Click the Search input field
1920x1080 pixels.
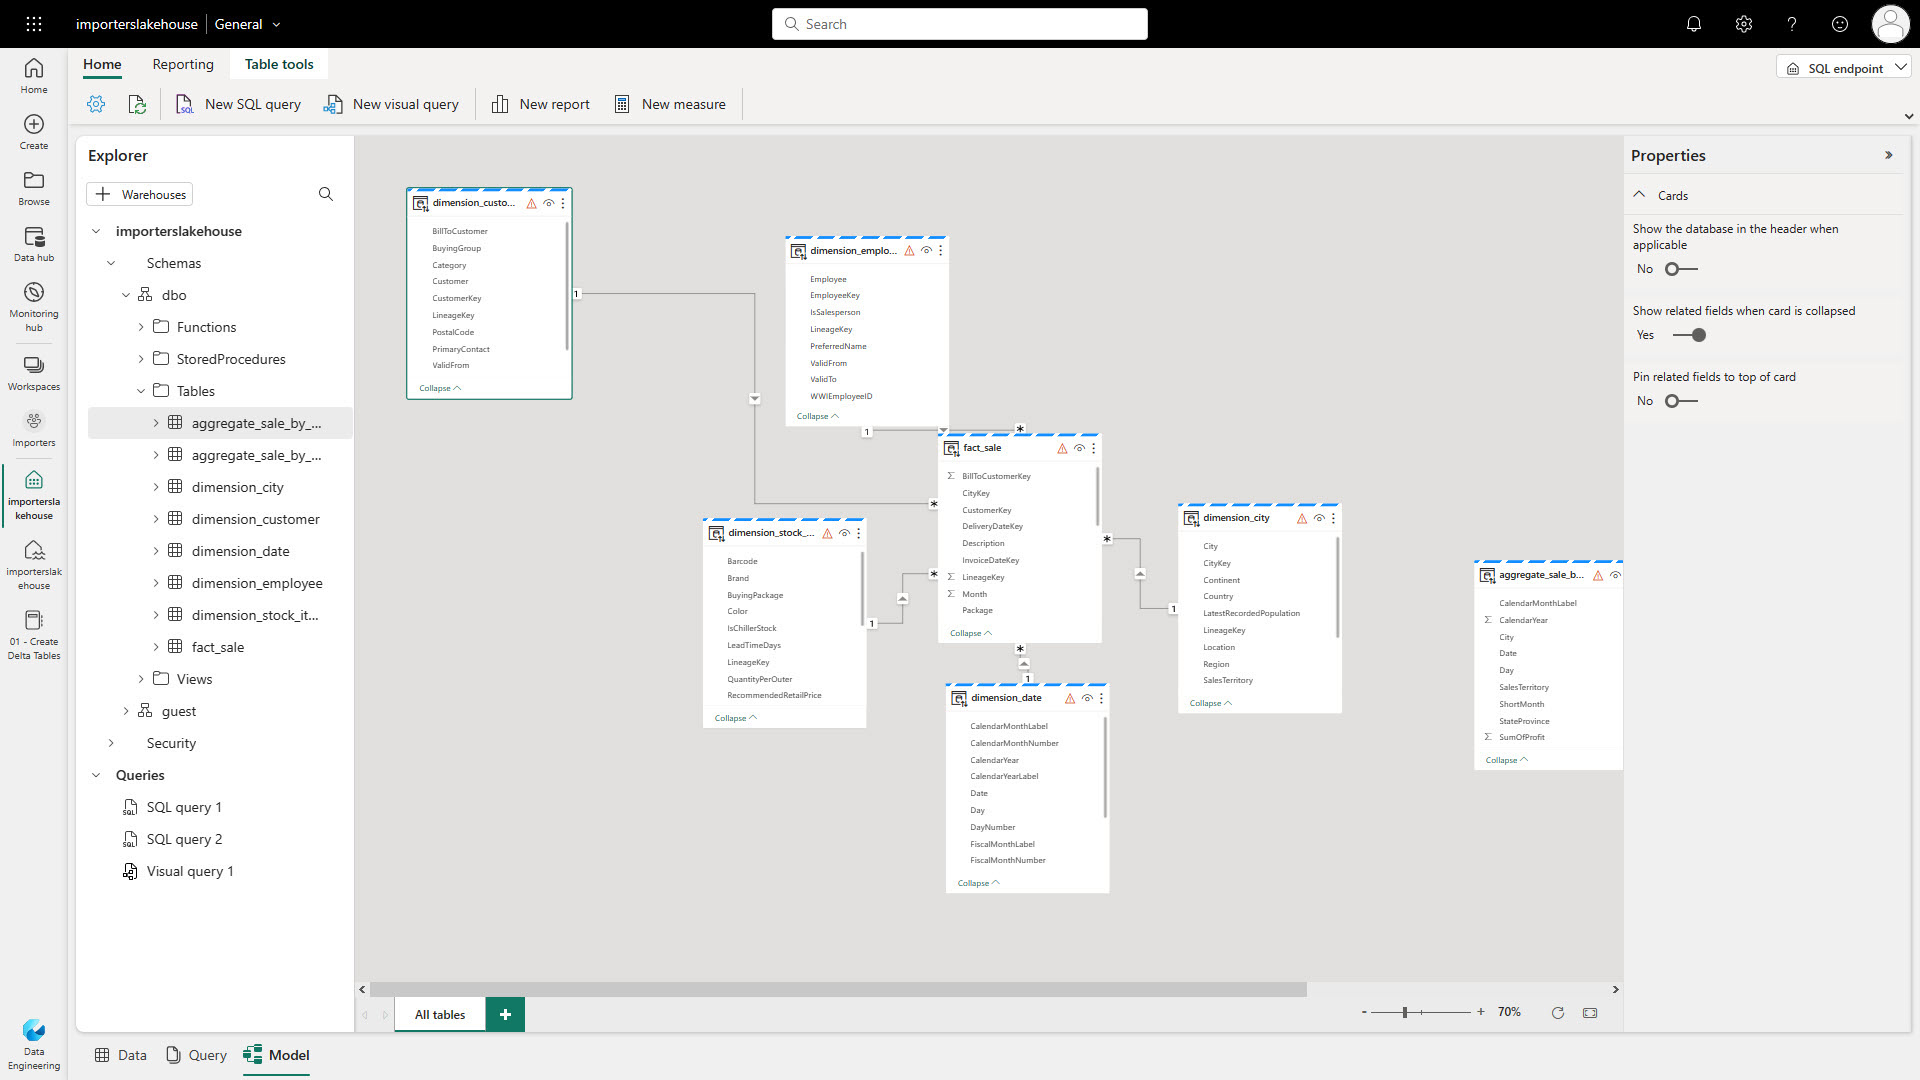(960, 24)
